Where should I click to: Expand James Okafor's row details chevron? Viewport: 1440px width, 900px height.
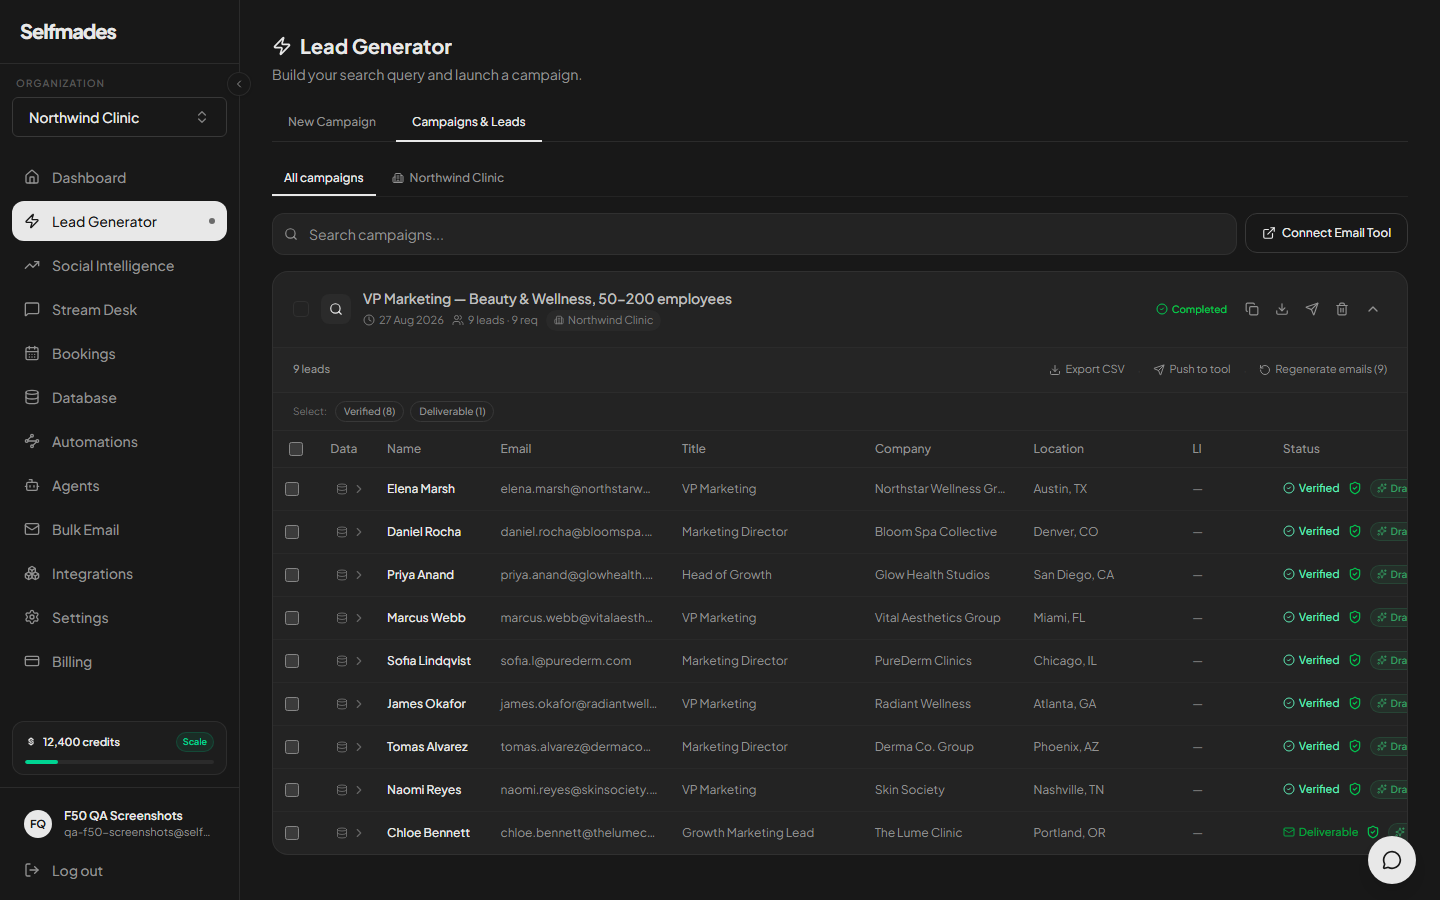[359, 704]
